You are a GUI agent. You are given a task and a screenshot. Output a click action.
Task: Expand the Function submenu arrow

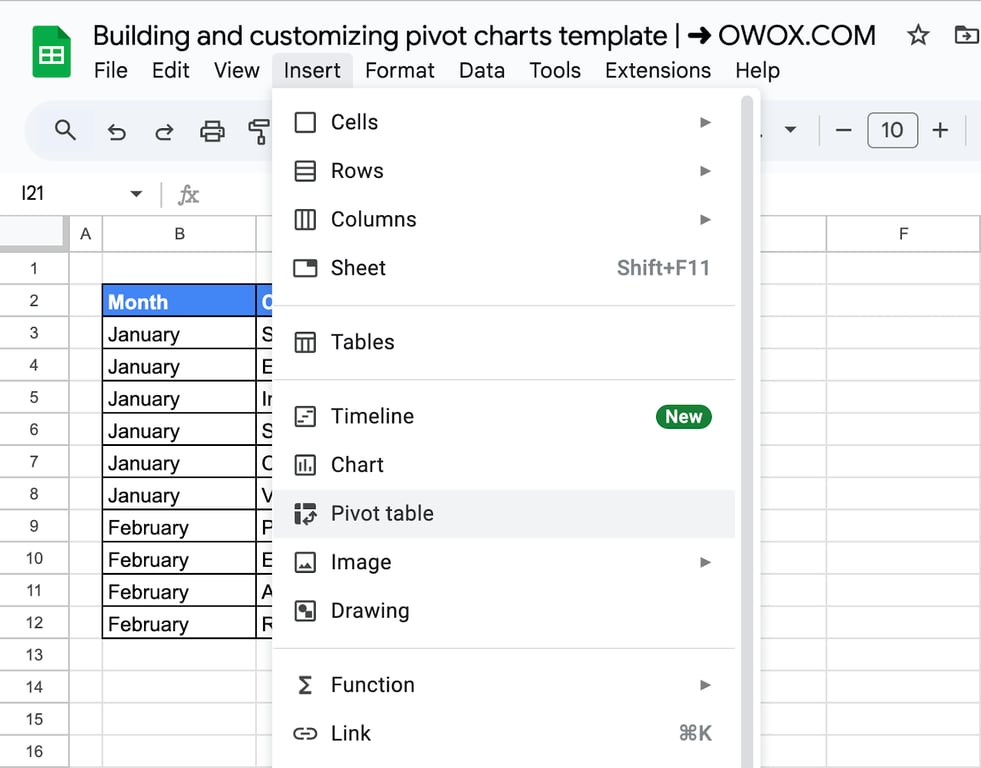(x=705, y=685)
